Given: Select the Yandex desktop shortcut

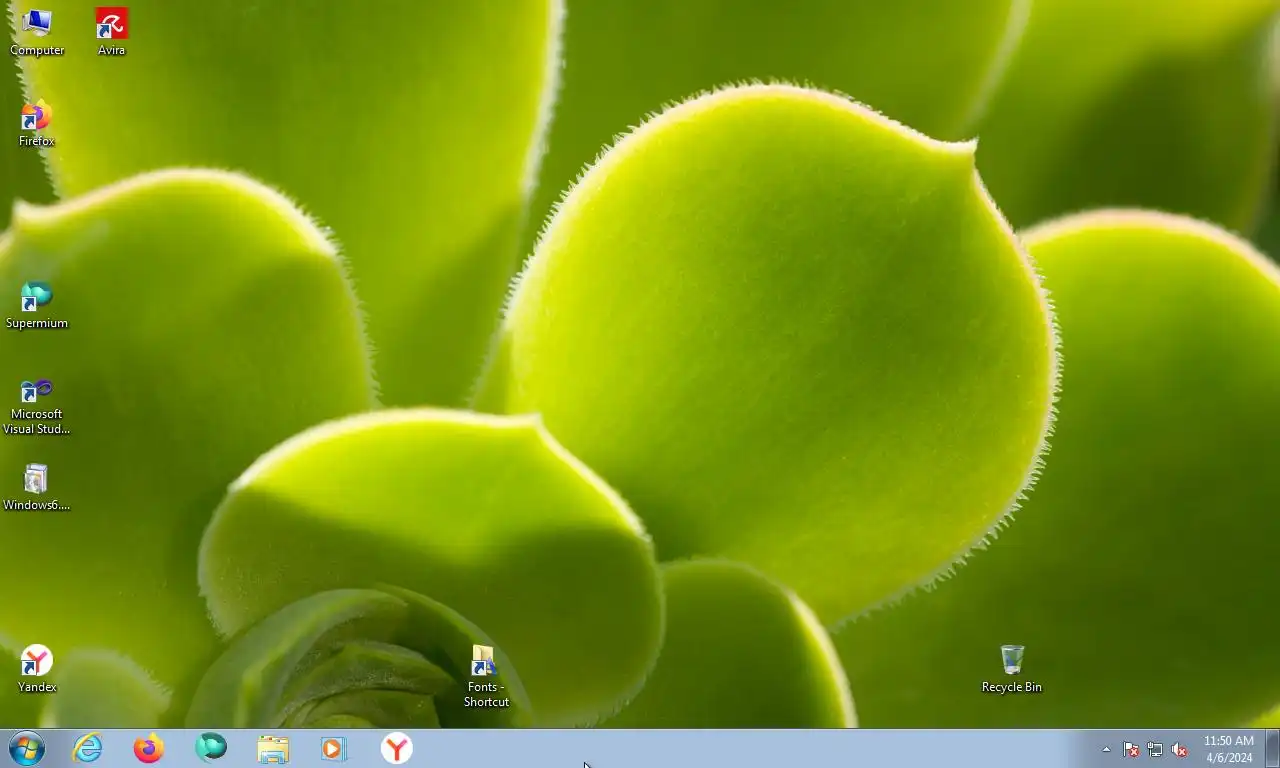Looking at the screenshot, I should click(37, 669).
